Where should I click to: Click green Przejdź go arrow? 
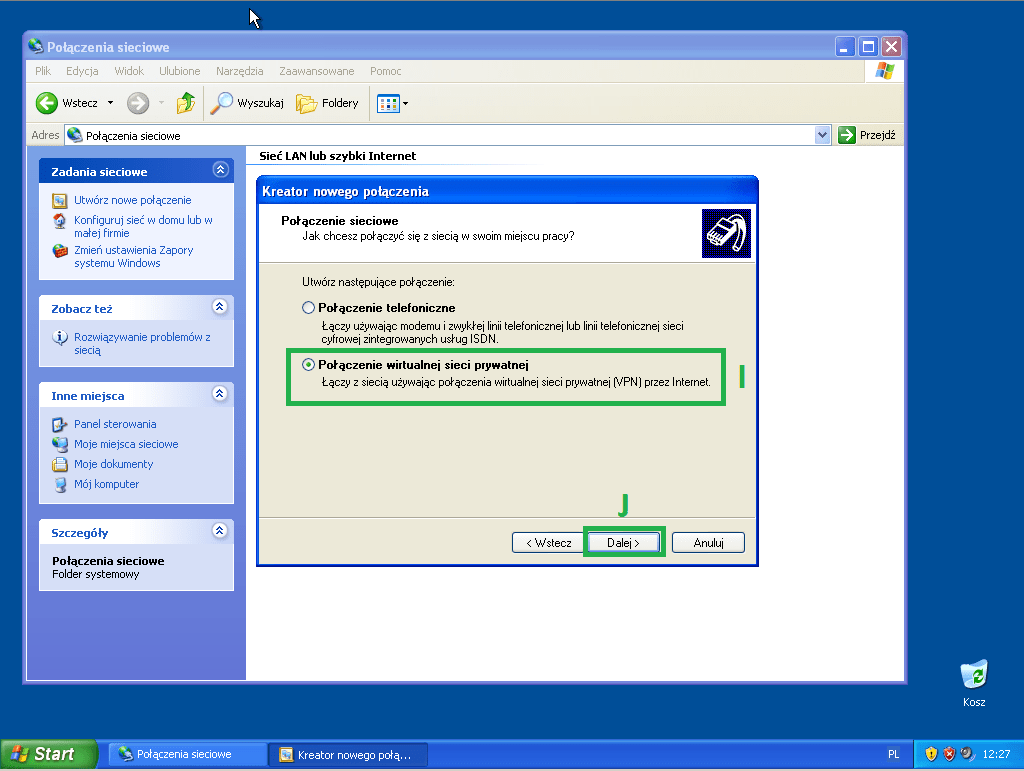point(846,135)
